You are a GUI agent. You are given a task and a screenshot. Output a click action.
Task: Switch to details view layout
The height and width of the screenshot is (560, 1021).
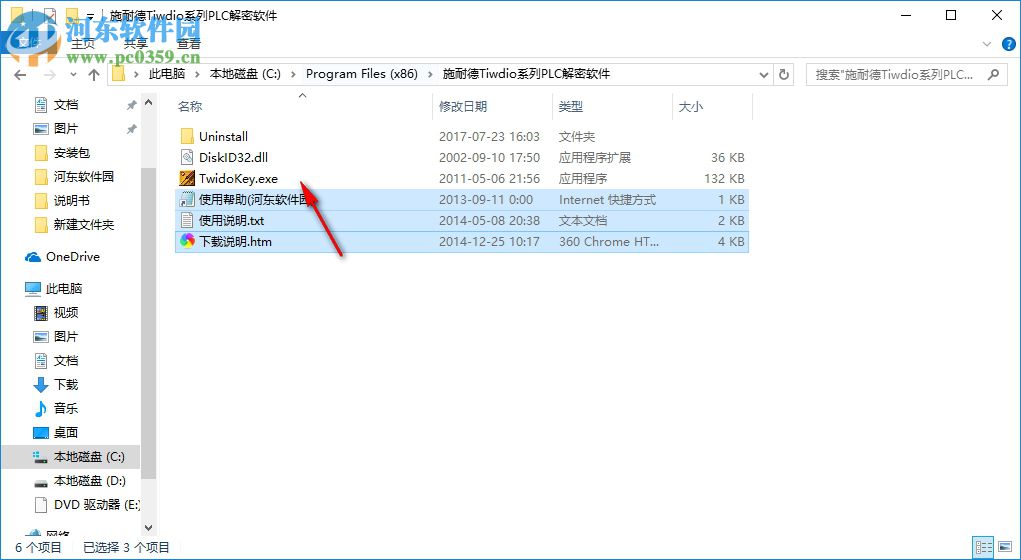(983, 548)
